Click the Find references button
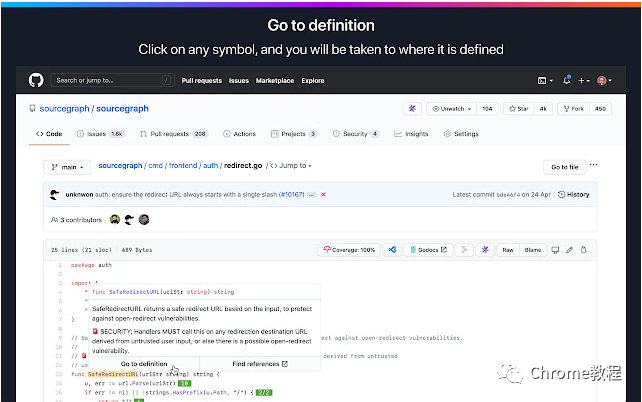The width and height of the screenshot is (642, 402). coord(260,364)
